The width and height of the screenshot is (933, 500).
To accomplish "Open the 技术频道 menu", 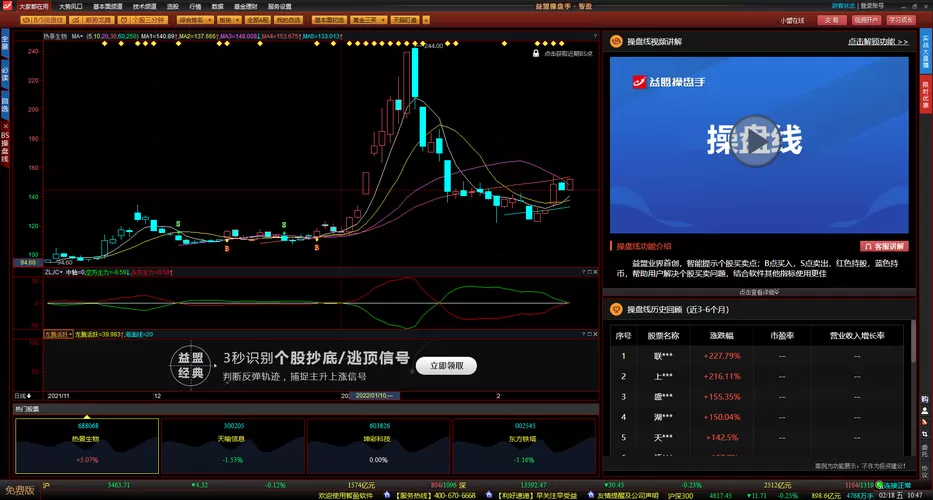I will (145, 7).
